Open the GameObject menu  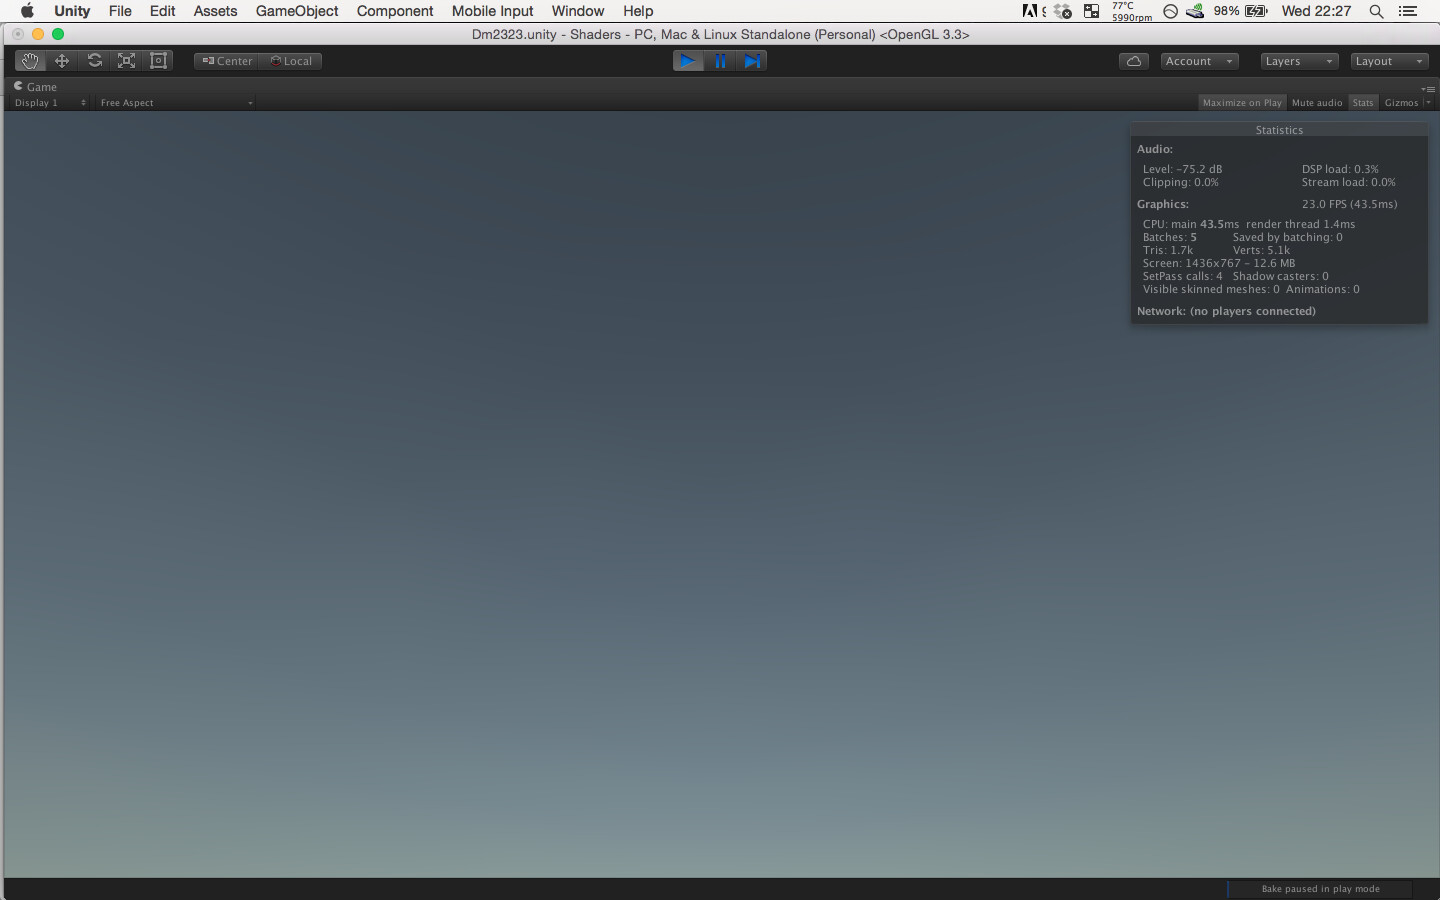coord(296,11)
